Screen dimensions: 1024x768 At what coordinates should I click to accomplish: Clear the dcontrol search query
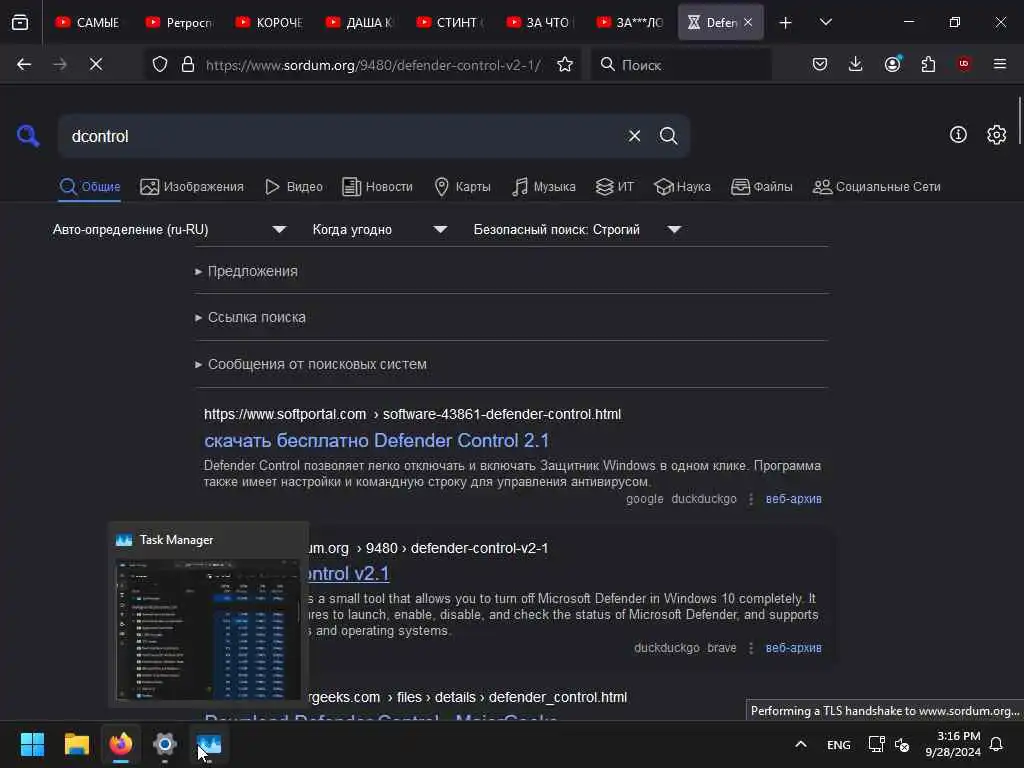[634, 136]
